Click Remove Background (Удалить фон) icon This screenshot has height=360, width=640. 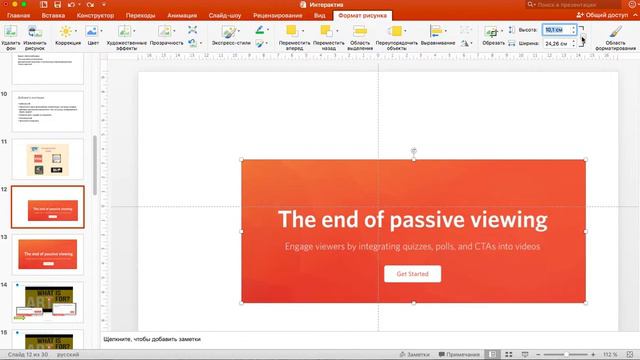click(x=11, y=31)
